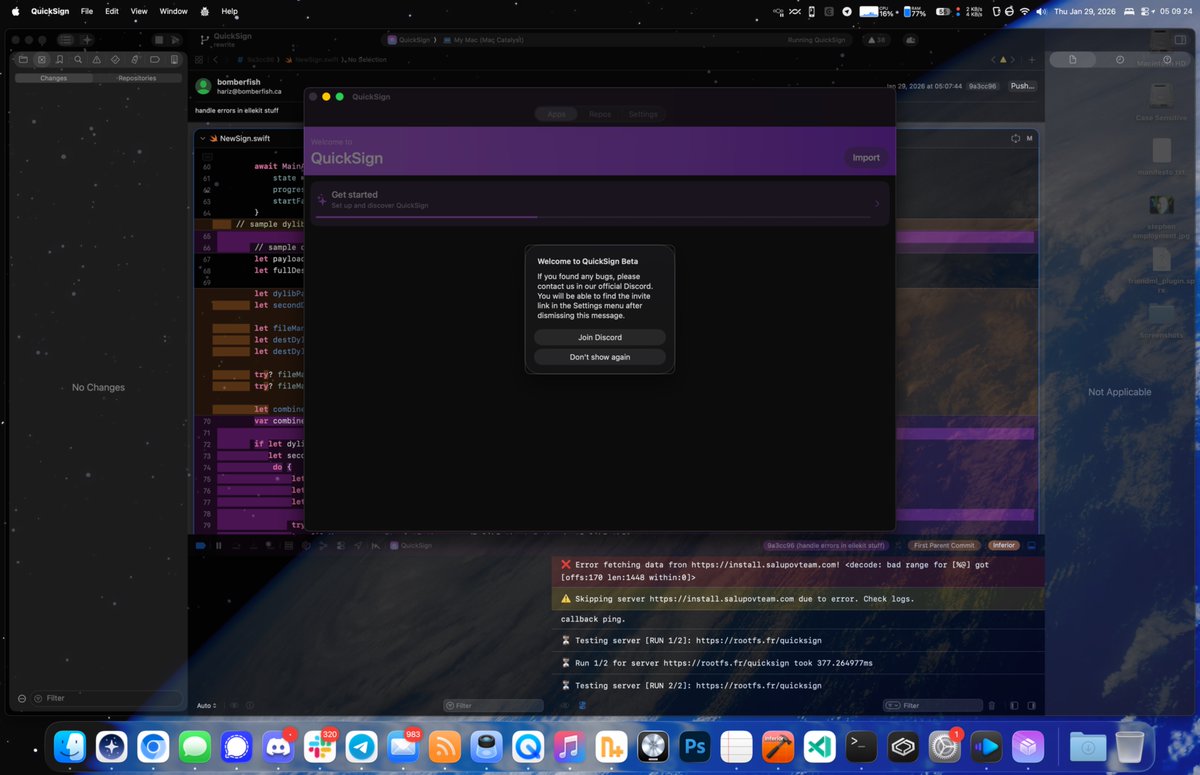Open Discord from the Dock
Image resolution: width=1200 pixels, height=775 pixels.
click(x=277, y=746)
